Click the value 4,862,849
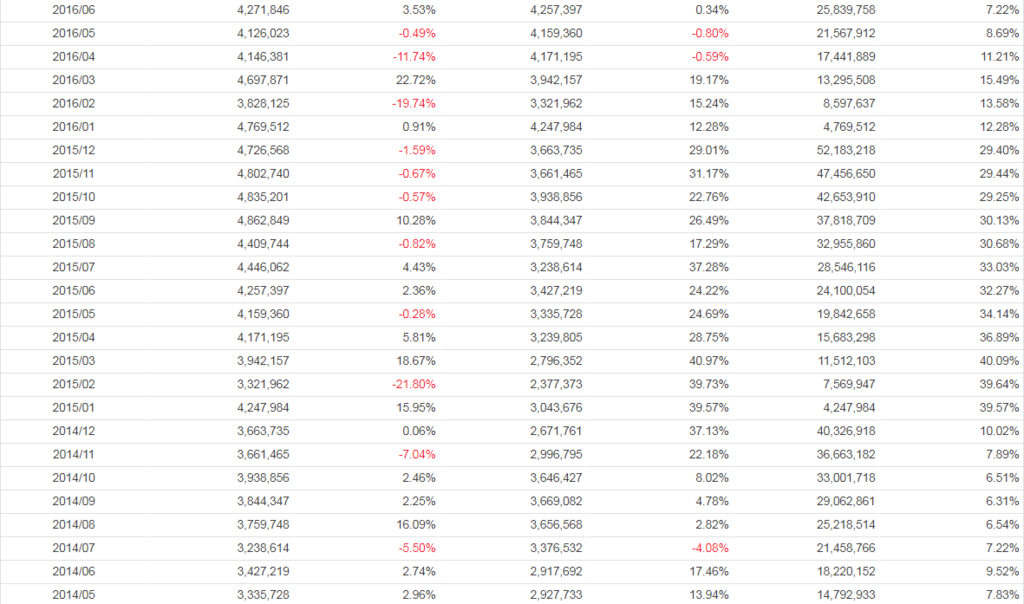Image resolution: width=1024 pixels, height=604 pixels. tap(263, 220)
